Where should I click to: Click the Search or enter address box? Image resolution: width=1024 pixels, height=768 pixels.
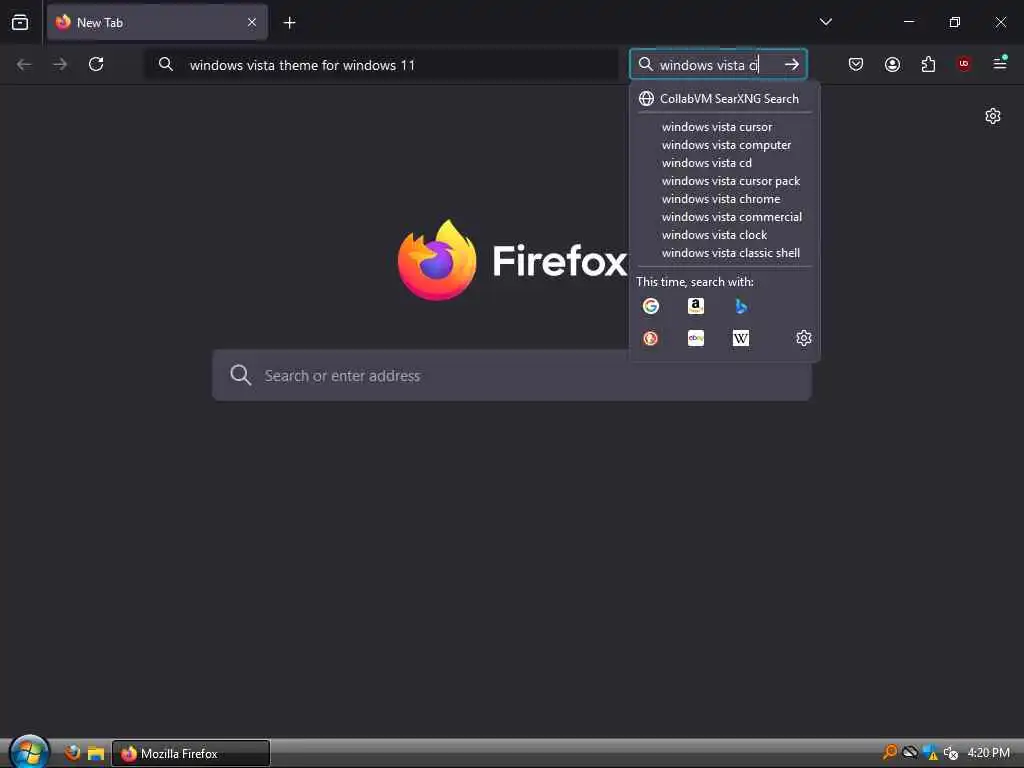click(x=512, y=375)
